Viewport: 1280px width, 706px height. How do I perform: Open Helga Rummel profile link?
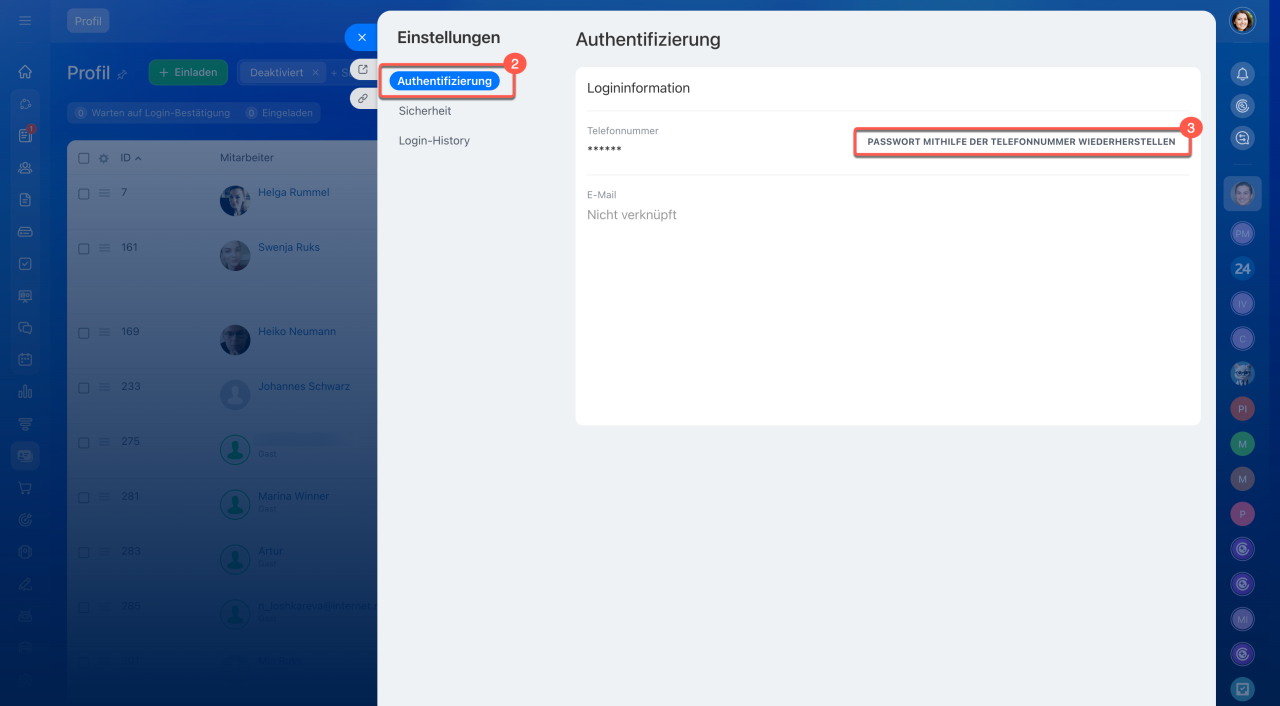[293, 192]
